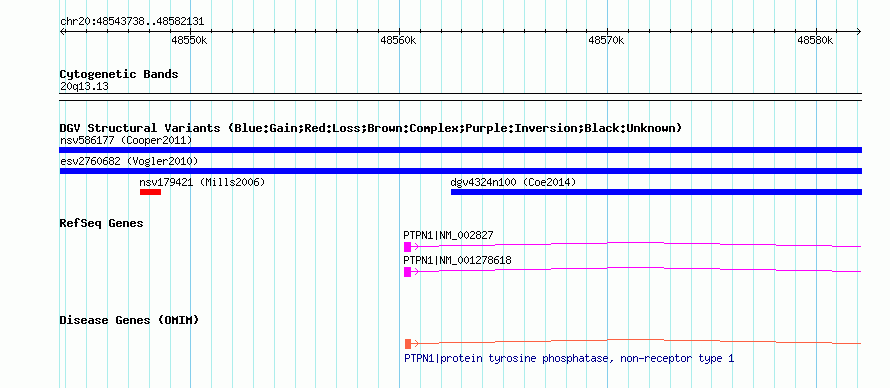This screenshot has width=890, height=388.
Task: Click the Disease Genes (OMIM) track title
Action: [x=129, y=320]
